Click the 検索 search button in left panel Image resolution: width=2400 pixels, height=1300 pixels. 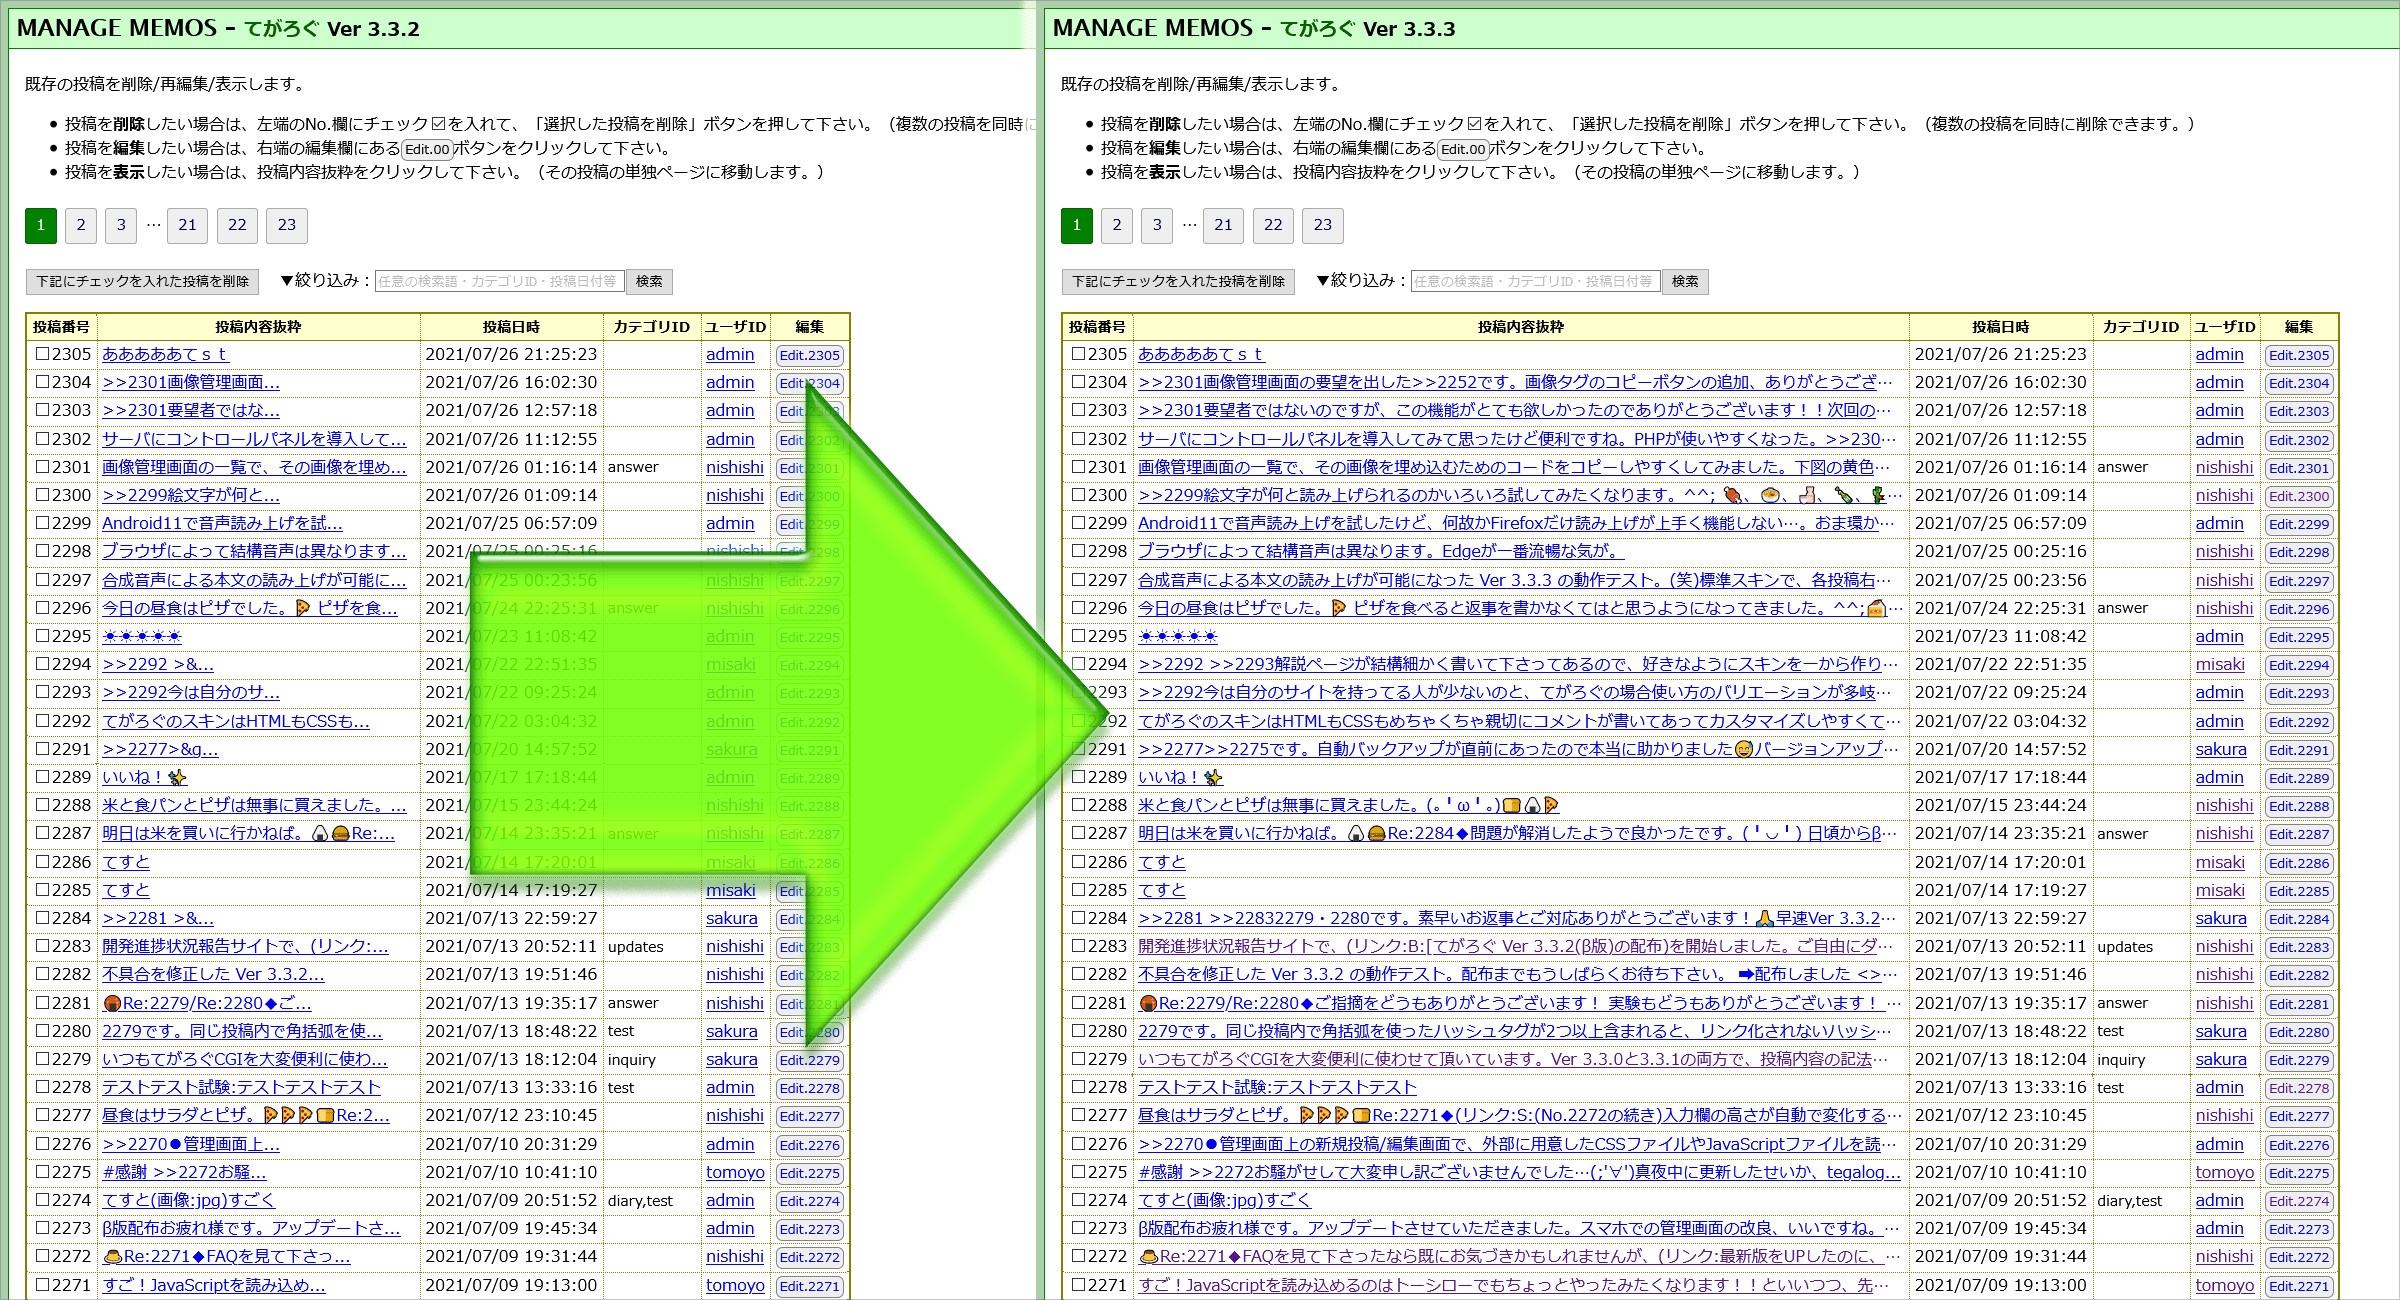coord(649,282)
